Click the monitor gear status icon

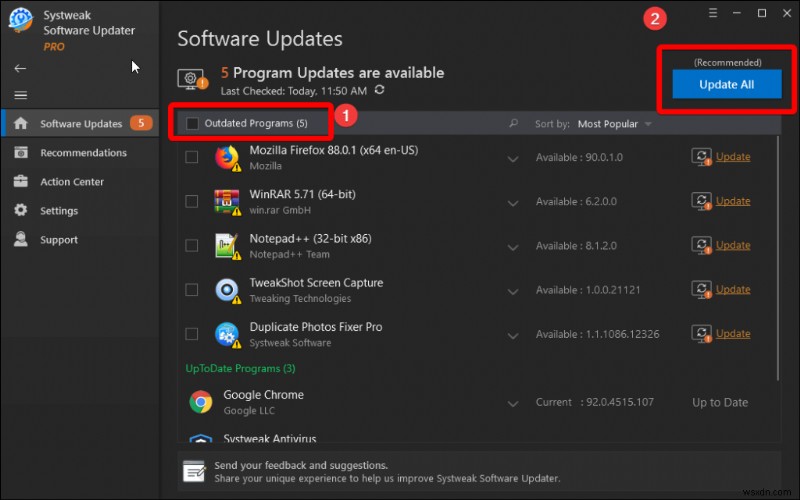click(193, 79)
